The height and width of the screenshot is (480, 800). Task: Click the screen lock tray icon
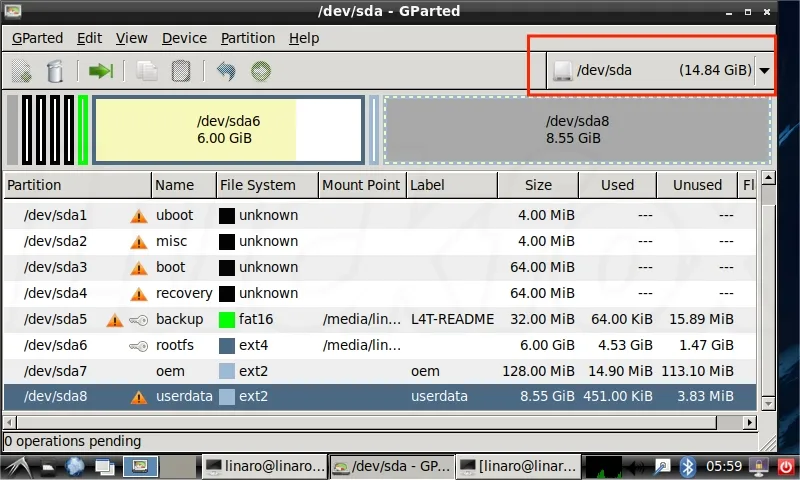[x=759, y=467]
